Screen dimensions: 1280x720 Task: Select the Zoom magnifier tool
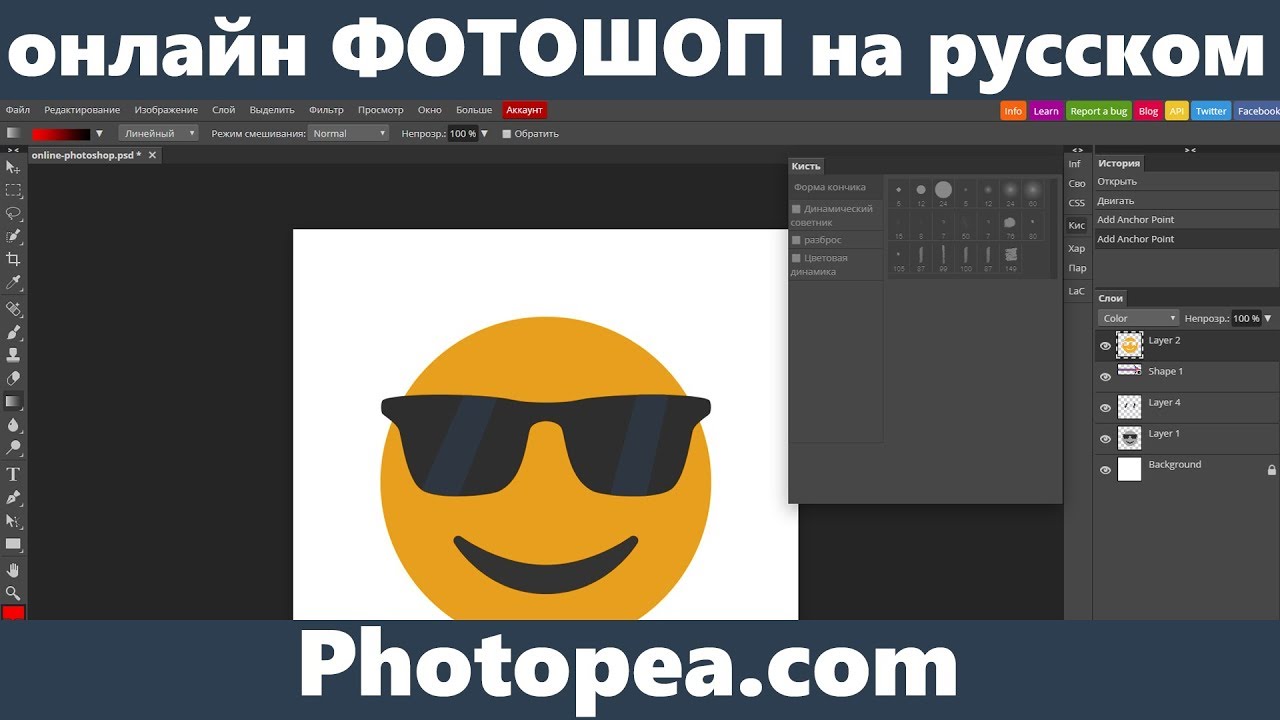click(13, 593)
